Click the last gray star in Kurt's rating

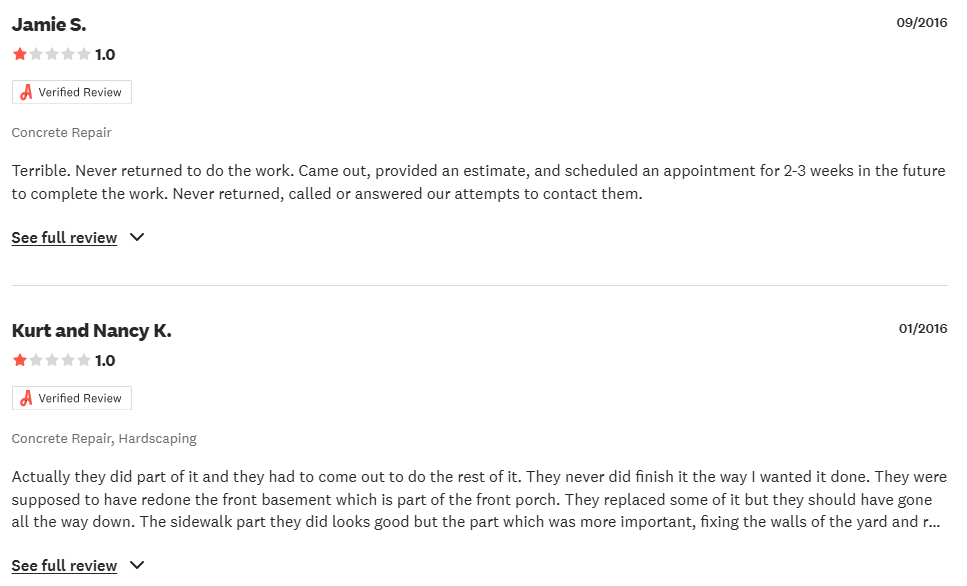pyautogui.click(x=84, y=361)
